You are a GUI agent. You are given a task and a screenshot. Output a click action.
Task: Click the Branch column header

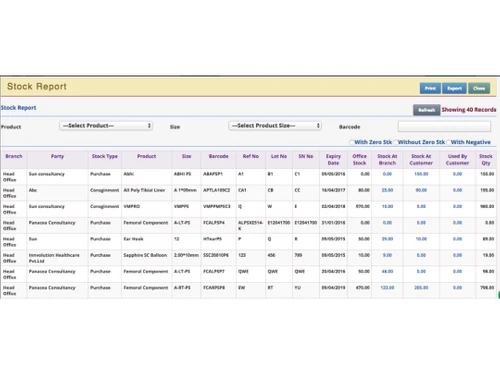pyautogui.click(x=14, y=156)
